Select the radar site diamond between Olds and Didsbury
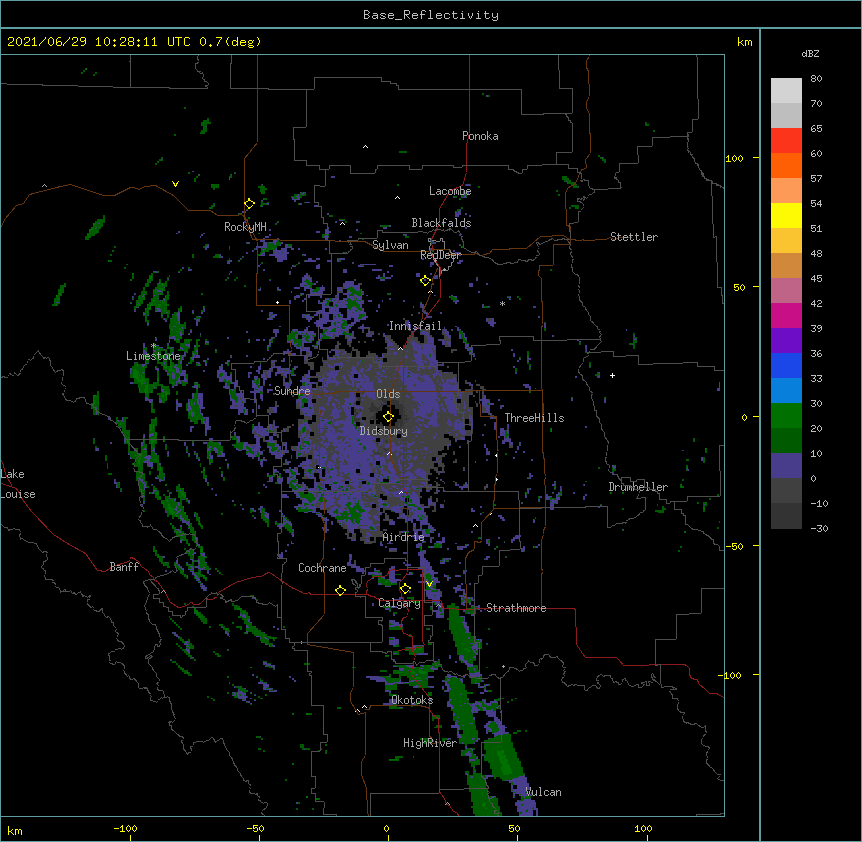 click(388, 417)
